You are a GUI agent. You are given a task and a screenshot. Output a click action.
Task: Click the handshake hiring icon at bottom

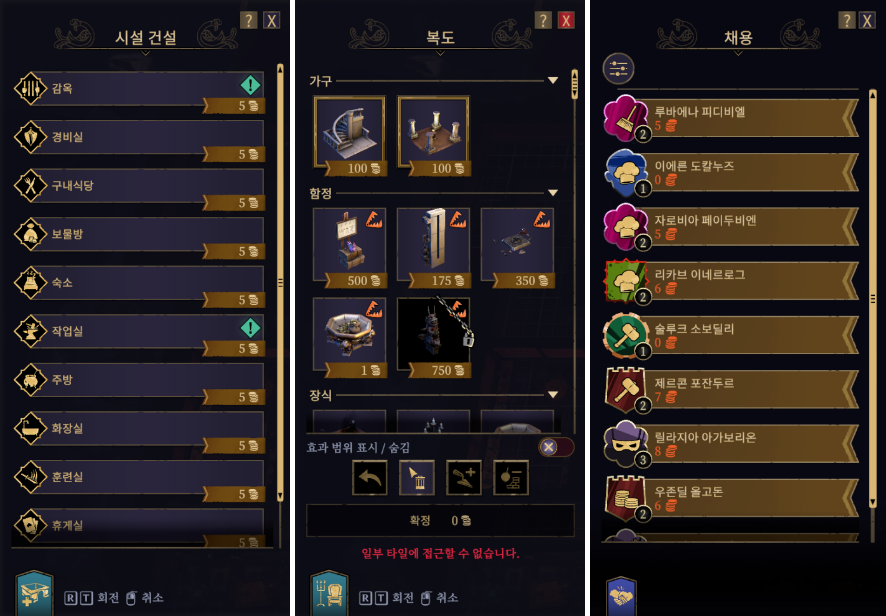point(620,597)
